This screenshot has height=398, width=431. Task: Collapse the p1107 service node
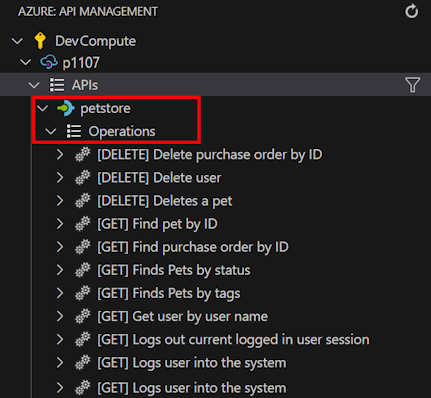[x=26, y=62]
